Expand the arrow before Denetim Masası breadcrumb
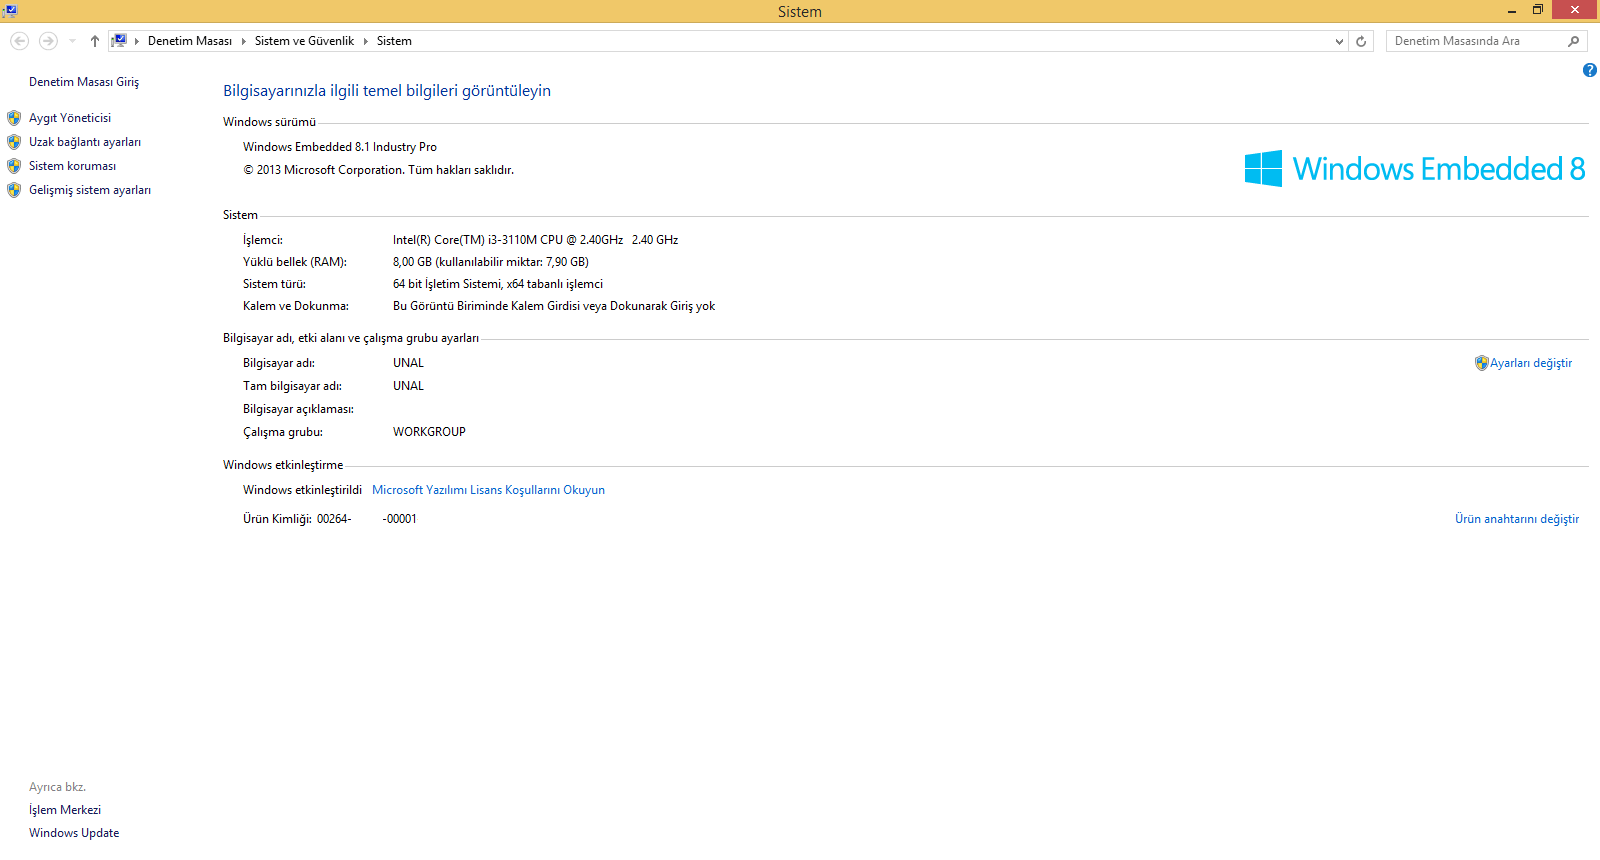The height and width of the screenshot is (860, 1600). 137,41
